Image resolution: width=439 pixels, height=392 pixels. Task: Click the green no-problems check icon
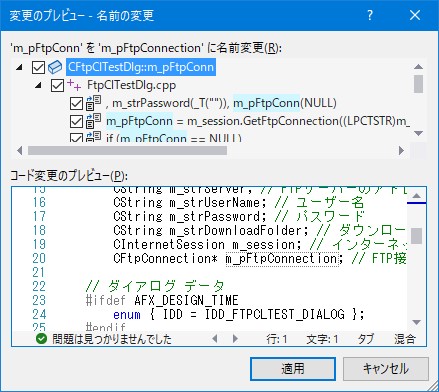tap(41, 339)
